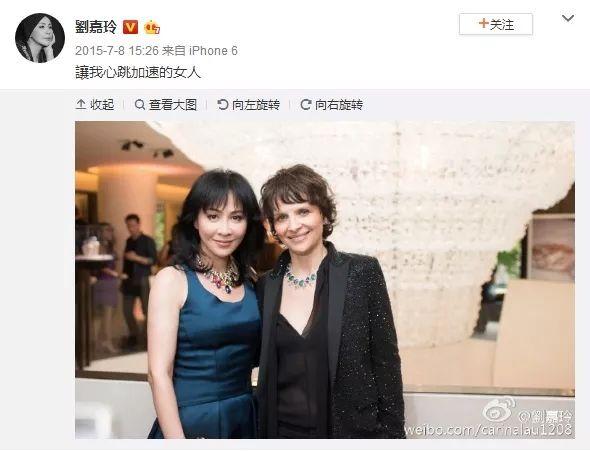The width and height of the screenshot is (590, 452).
Task: Click the iPhone 6 source link
Action: (213, 50)
